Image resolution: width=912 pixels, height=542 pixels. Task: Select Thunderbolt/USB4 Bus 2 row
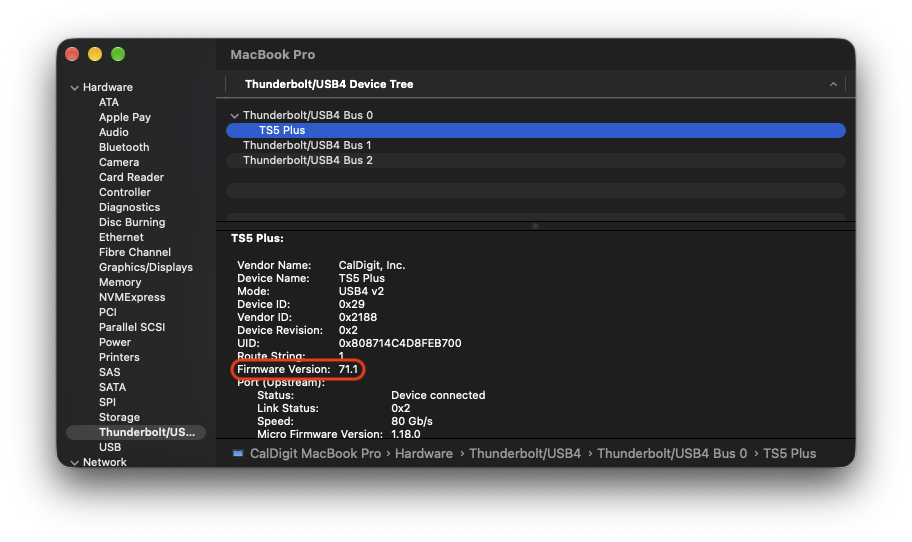[536, 161]
